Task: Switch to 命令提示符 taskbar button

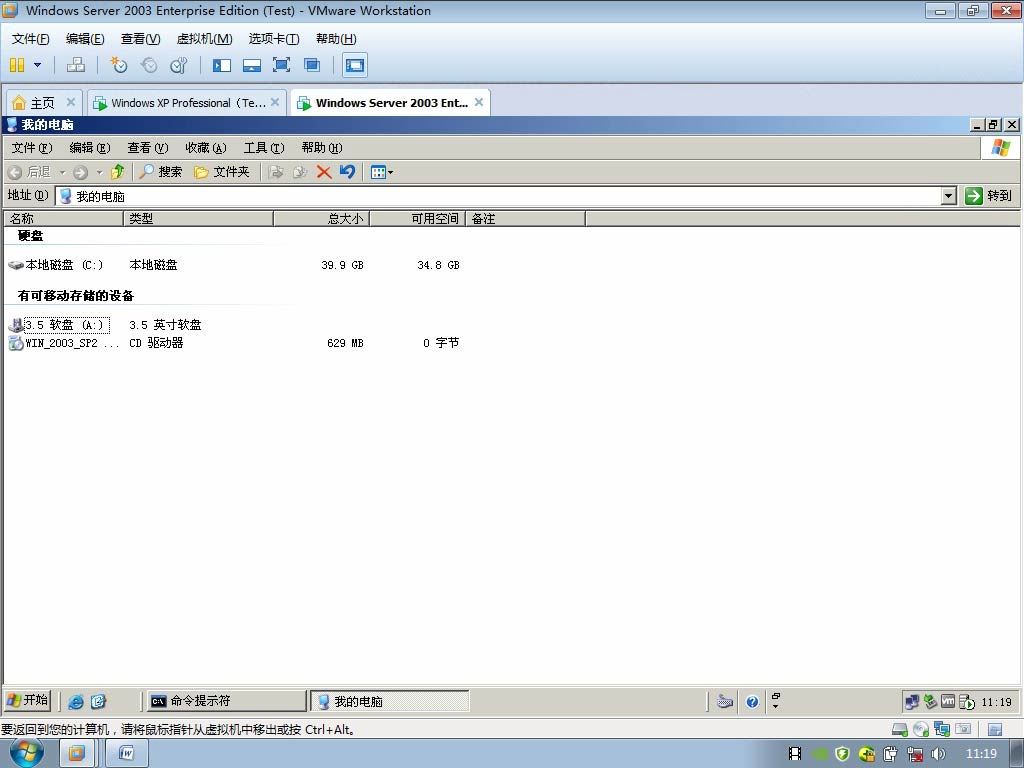Action: [225, 701]
